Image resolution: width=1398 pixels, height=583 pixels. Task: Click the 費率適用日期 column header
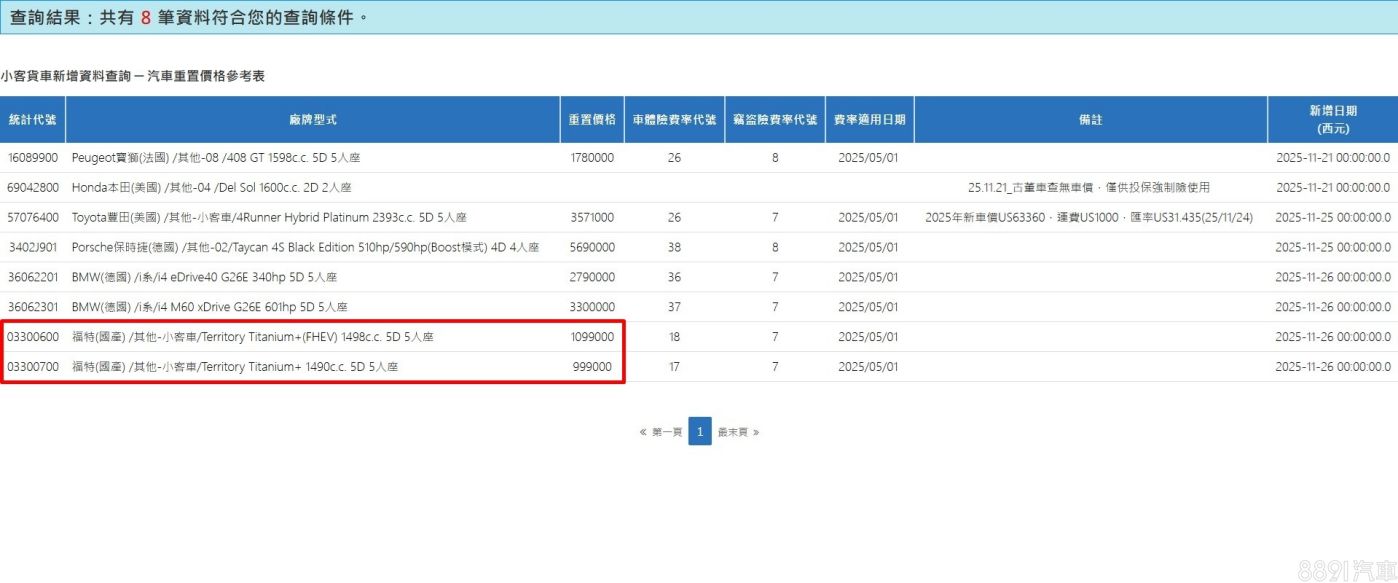click(x=869, y=119)
